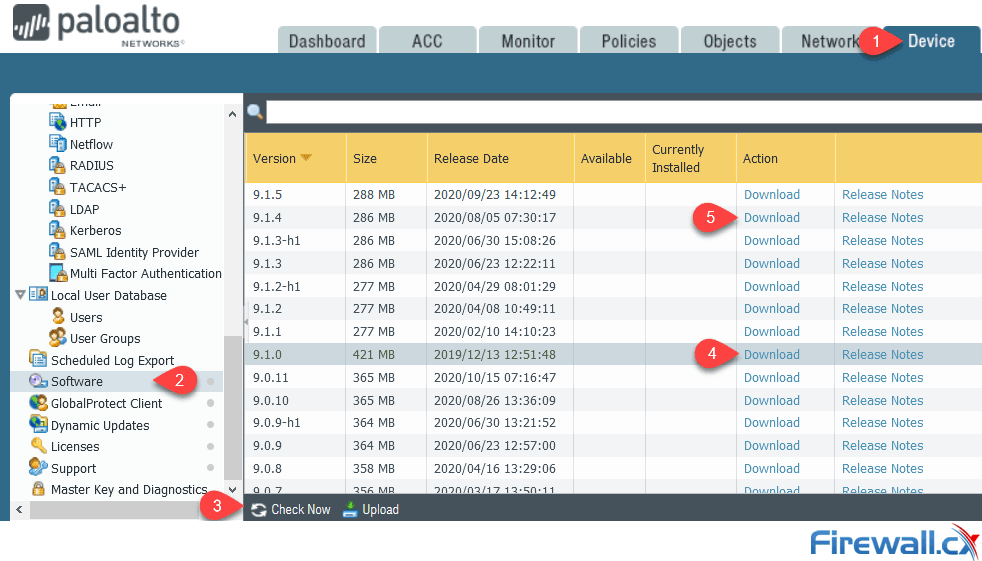Click sidebar scroll up arrow

pos(232,114)
